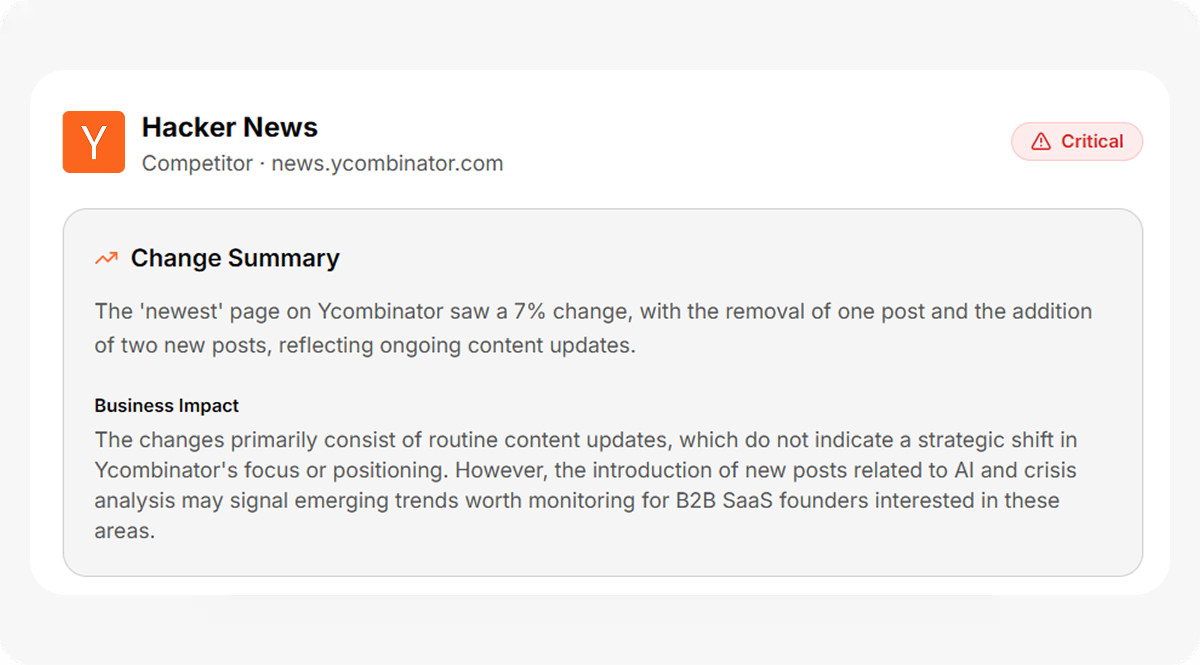Screen dimensions: 1200x665
Task: Click the Business Impact heading
Action: coord(167,406)
